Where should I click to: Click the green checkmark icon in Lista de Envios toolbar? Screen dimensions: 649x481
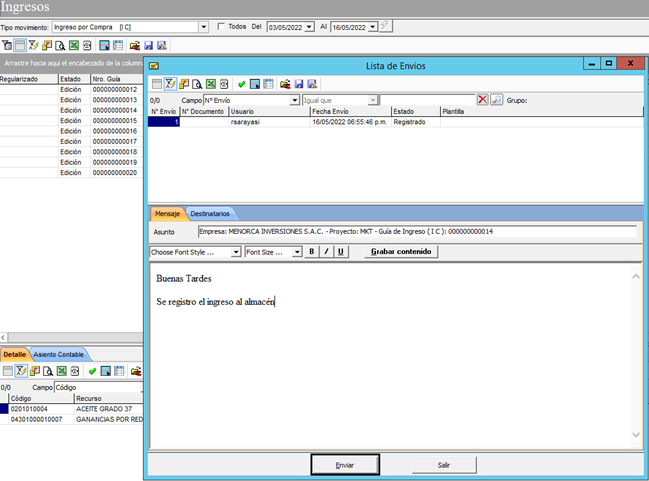point(242,84)
